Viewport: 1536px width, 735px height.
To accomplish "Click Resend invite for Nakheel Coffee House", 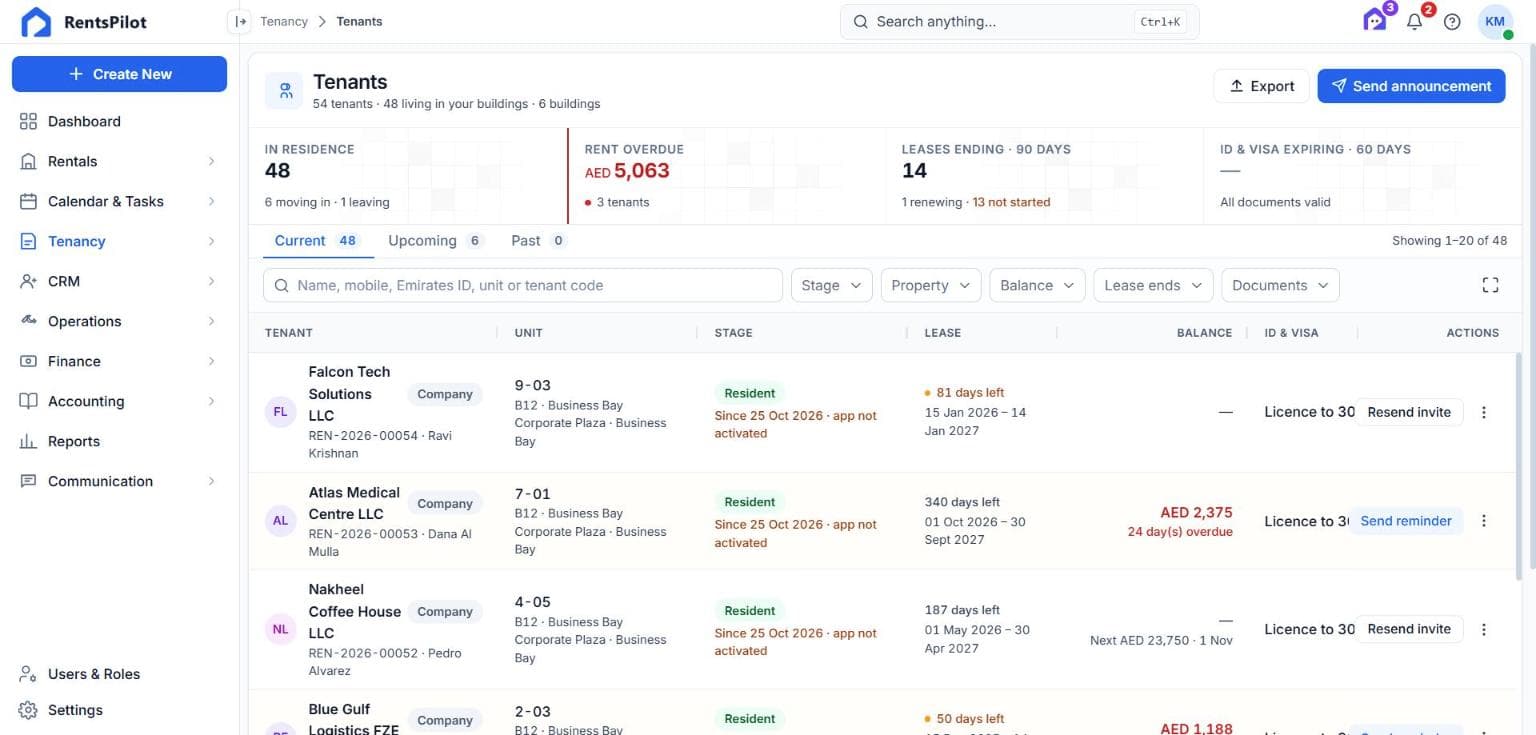I will click(1409, 629).
